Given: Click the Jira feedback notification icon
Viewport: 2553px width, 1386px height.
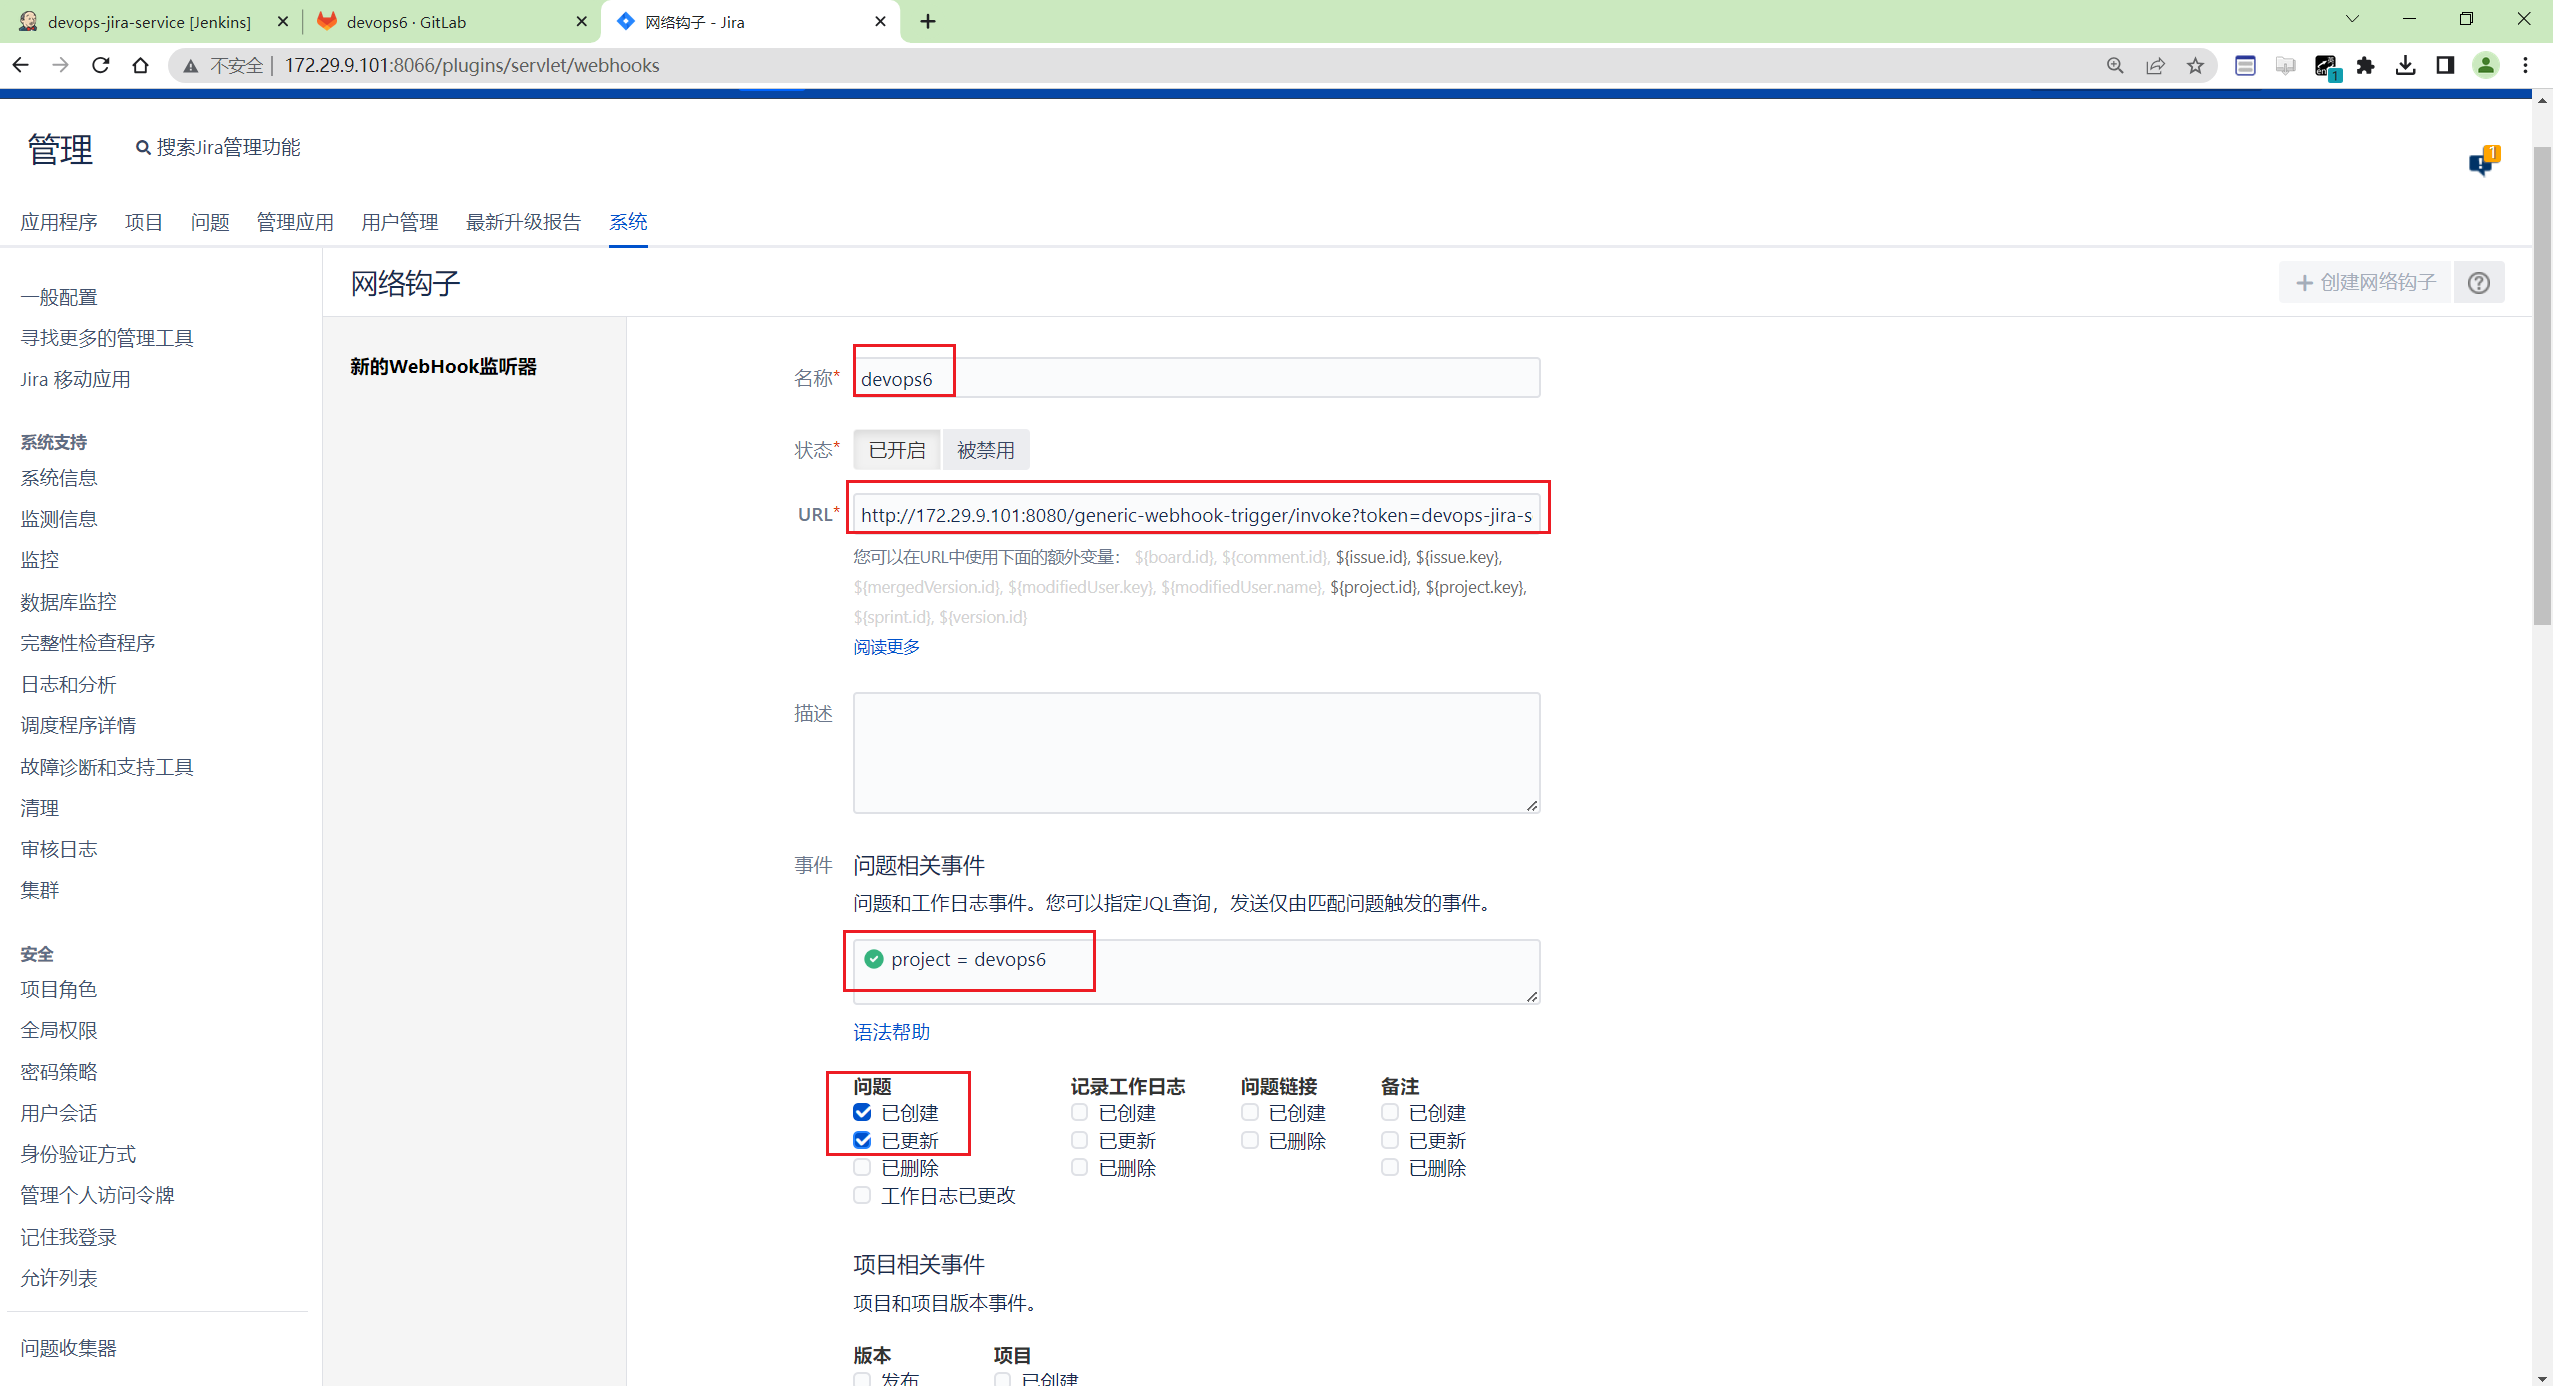Looking at the screenshot, I should [2482, 160].
